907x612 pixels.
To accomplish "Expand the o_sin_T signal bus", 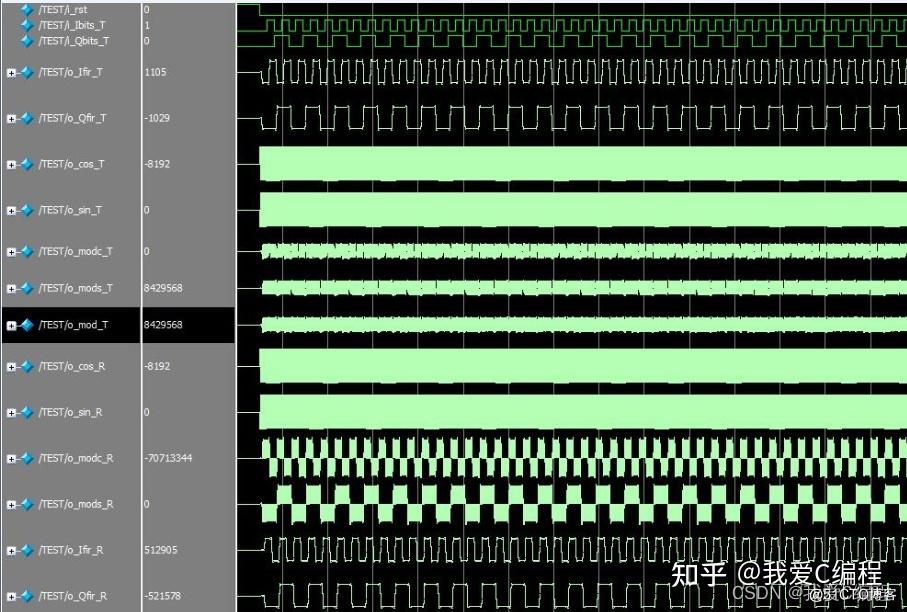I will coord(11,211).
